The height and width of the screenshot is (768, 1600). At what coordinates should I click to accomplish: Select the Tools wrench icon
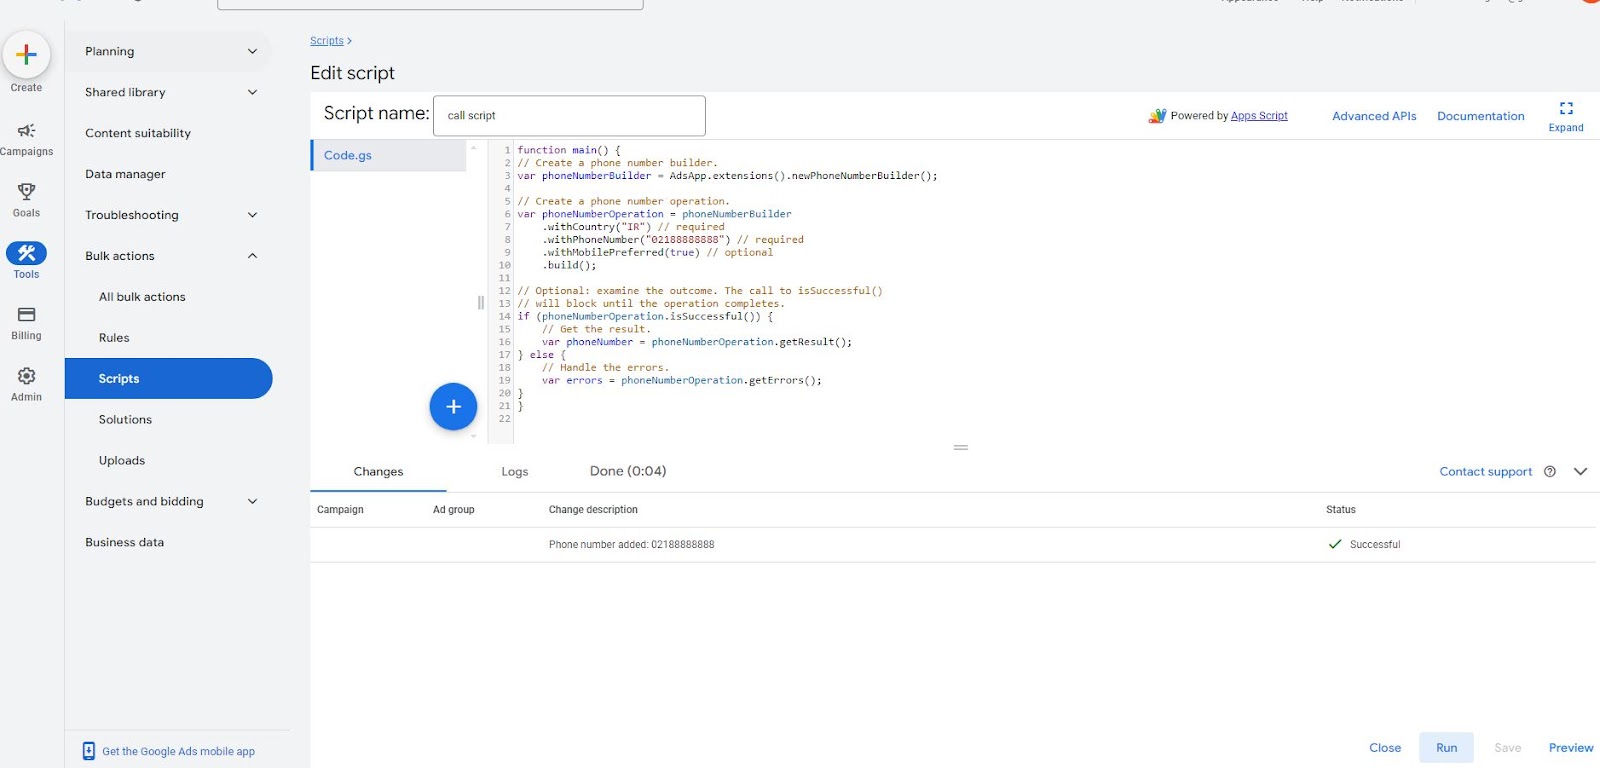[26, 253]
